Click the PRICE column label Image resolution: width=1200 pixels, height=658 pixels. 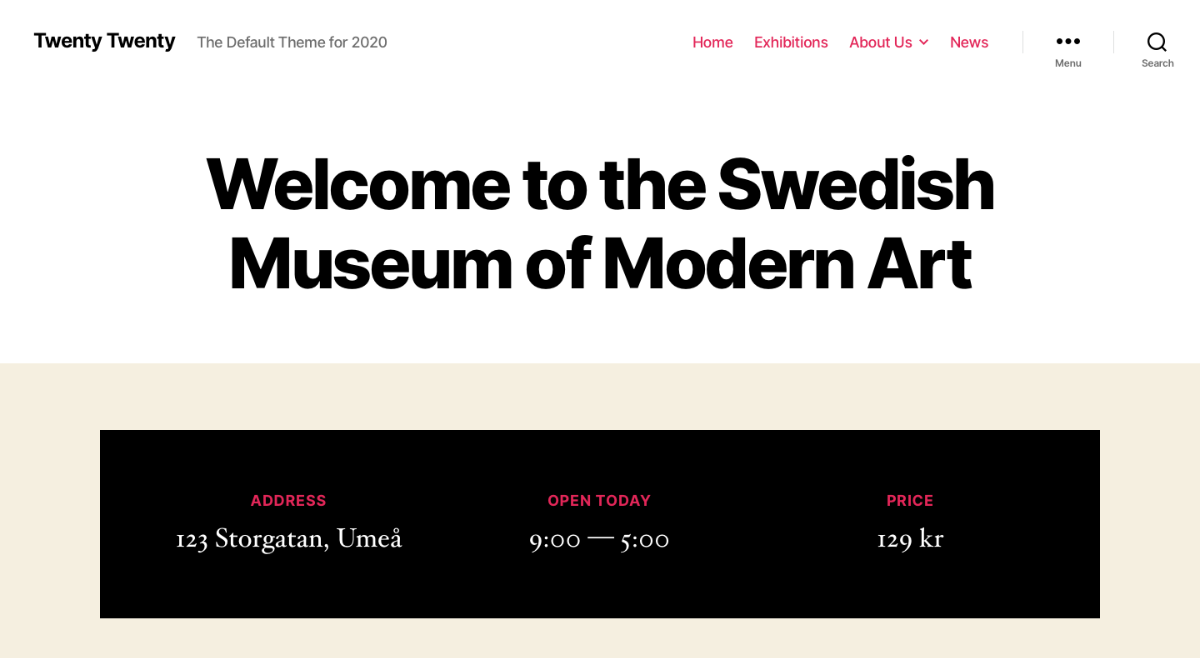click(910, 500)
